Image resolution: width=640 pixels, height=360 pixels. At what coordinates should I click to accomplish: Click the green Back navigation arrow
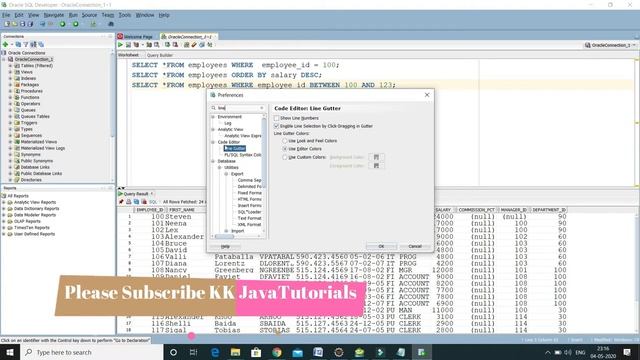tap(62, 24)
